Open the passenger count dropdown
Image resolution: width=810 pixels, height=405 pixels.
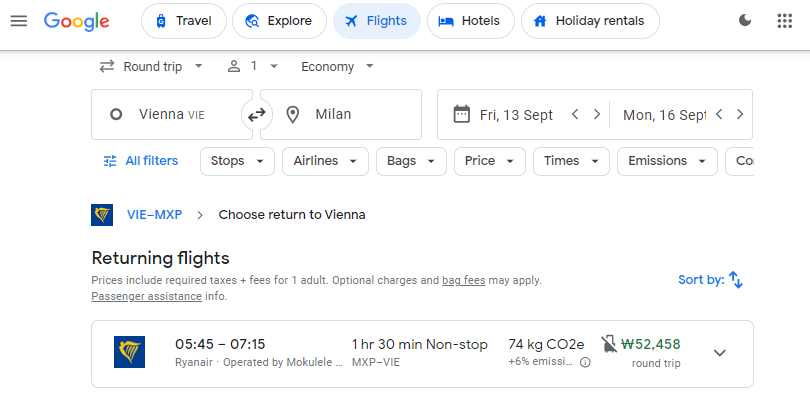coord(253,67)
